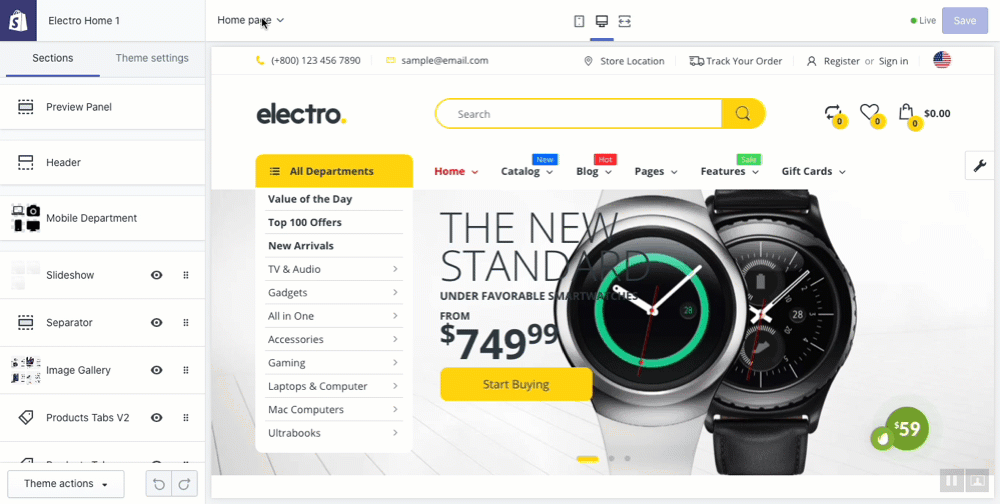
Task: Hide the Image Gallery section
Action: click(156, 370)
